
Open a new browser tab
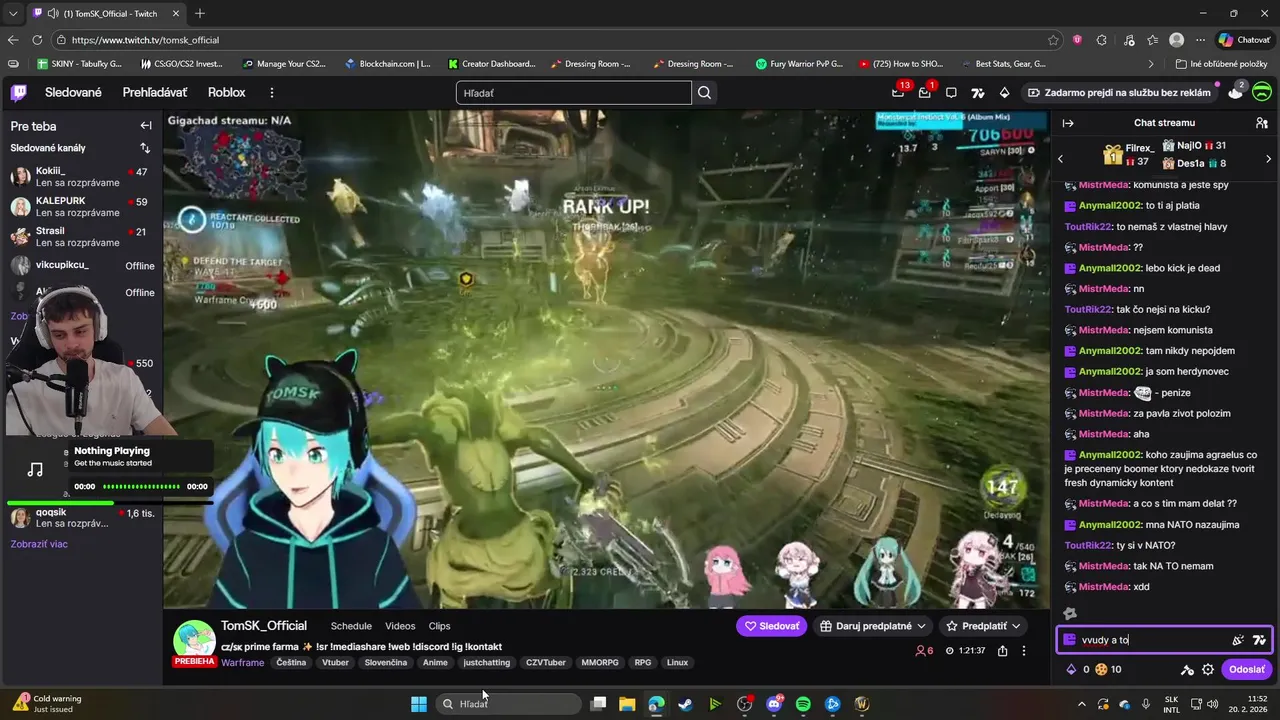pos(200,13)
